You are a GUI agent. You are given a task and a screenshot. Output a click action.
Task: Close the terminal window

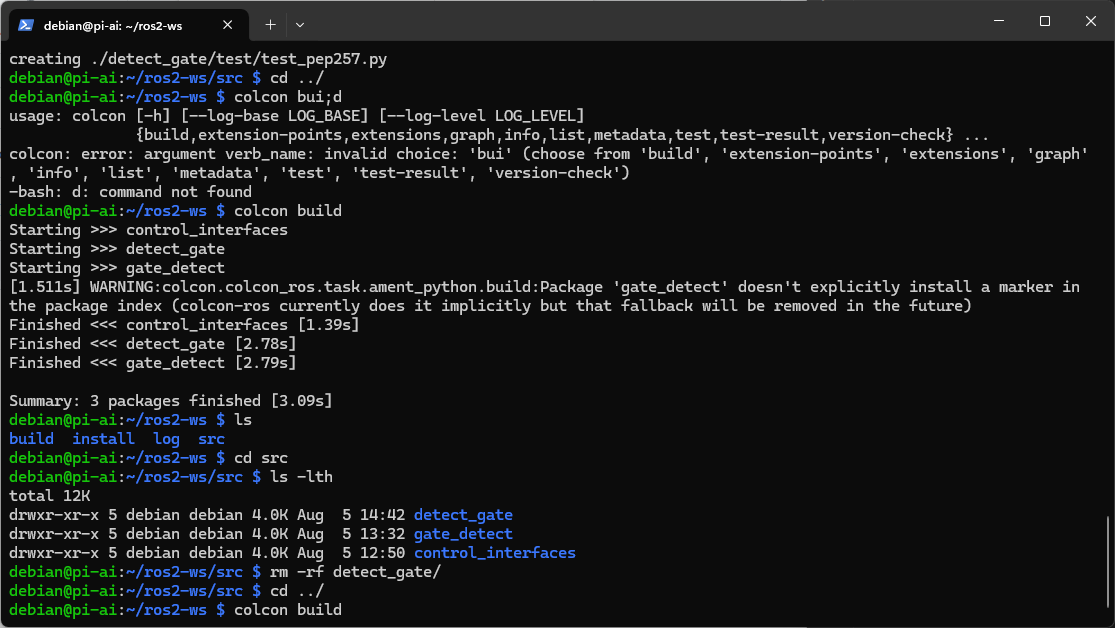[x=1090, y=21]
